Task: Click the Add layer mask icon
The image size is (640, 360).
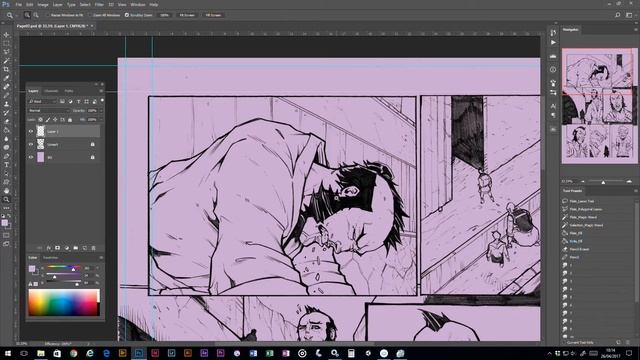Action: [x=58, y=248]
